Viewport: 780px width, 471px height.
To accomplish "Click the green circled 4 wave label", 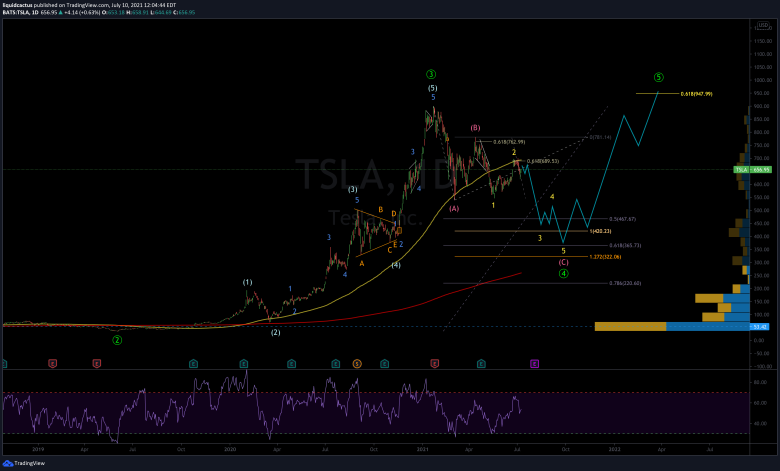I will pos(563,274).
